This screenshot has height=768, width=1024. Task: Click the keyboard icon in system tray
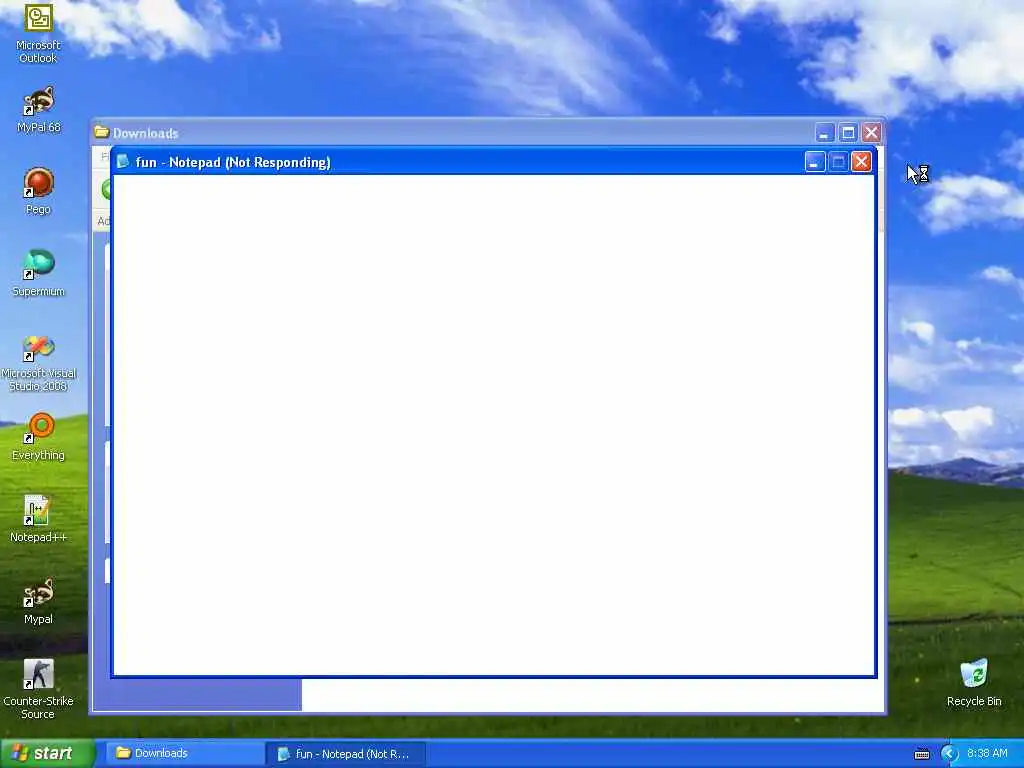(x=921, y=754)
